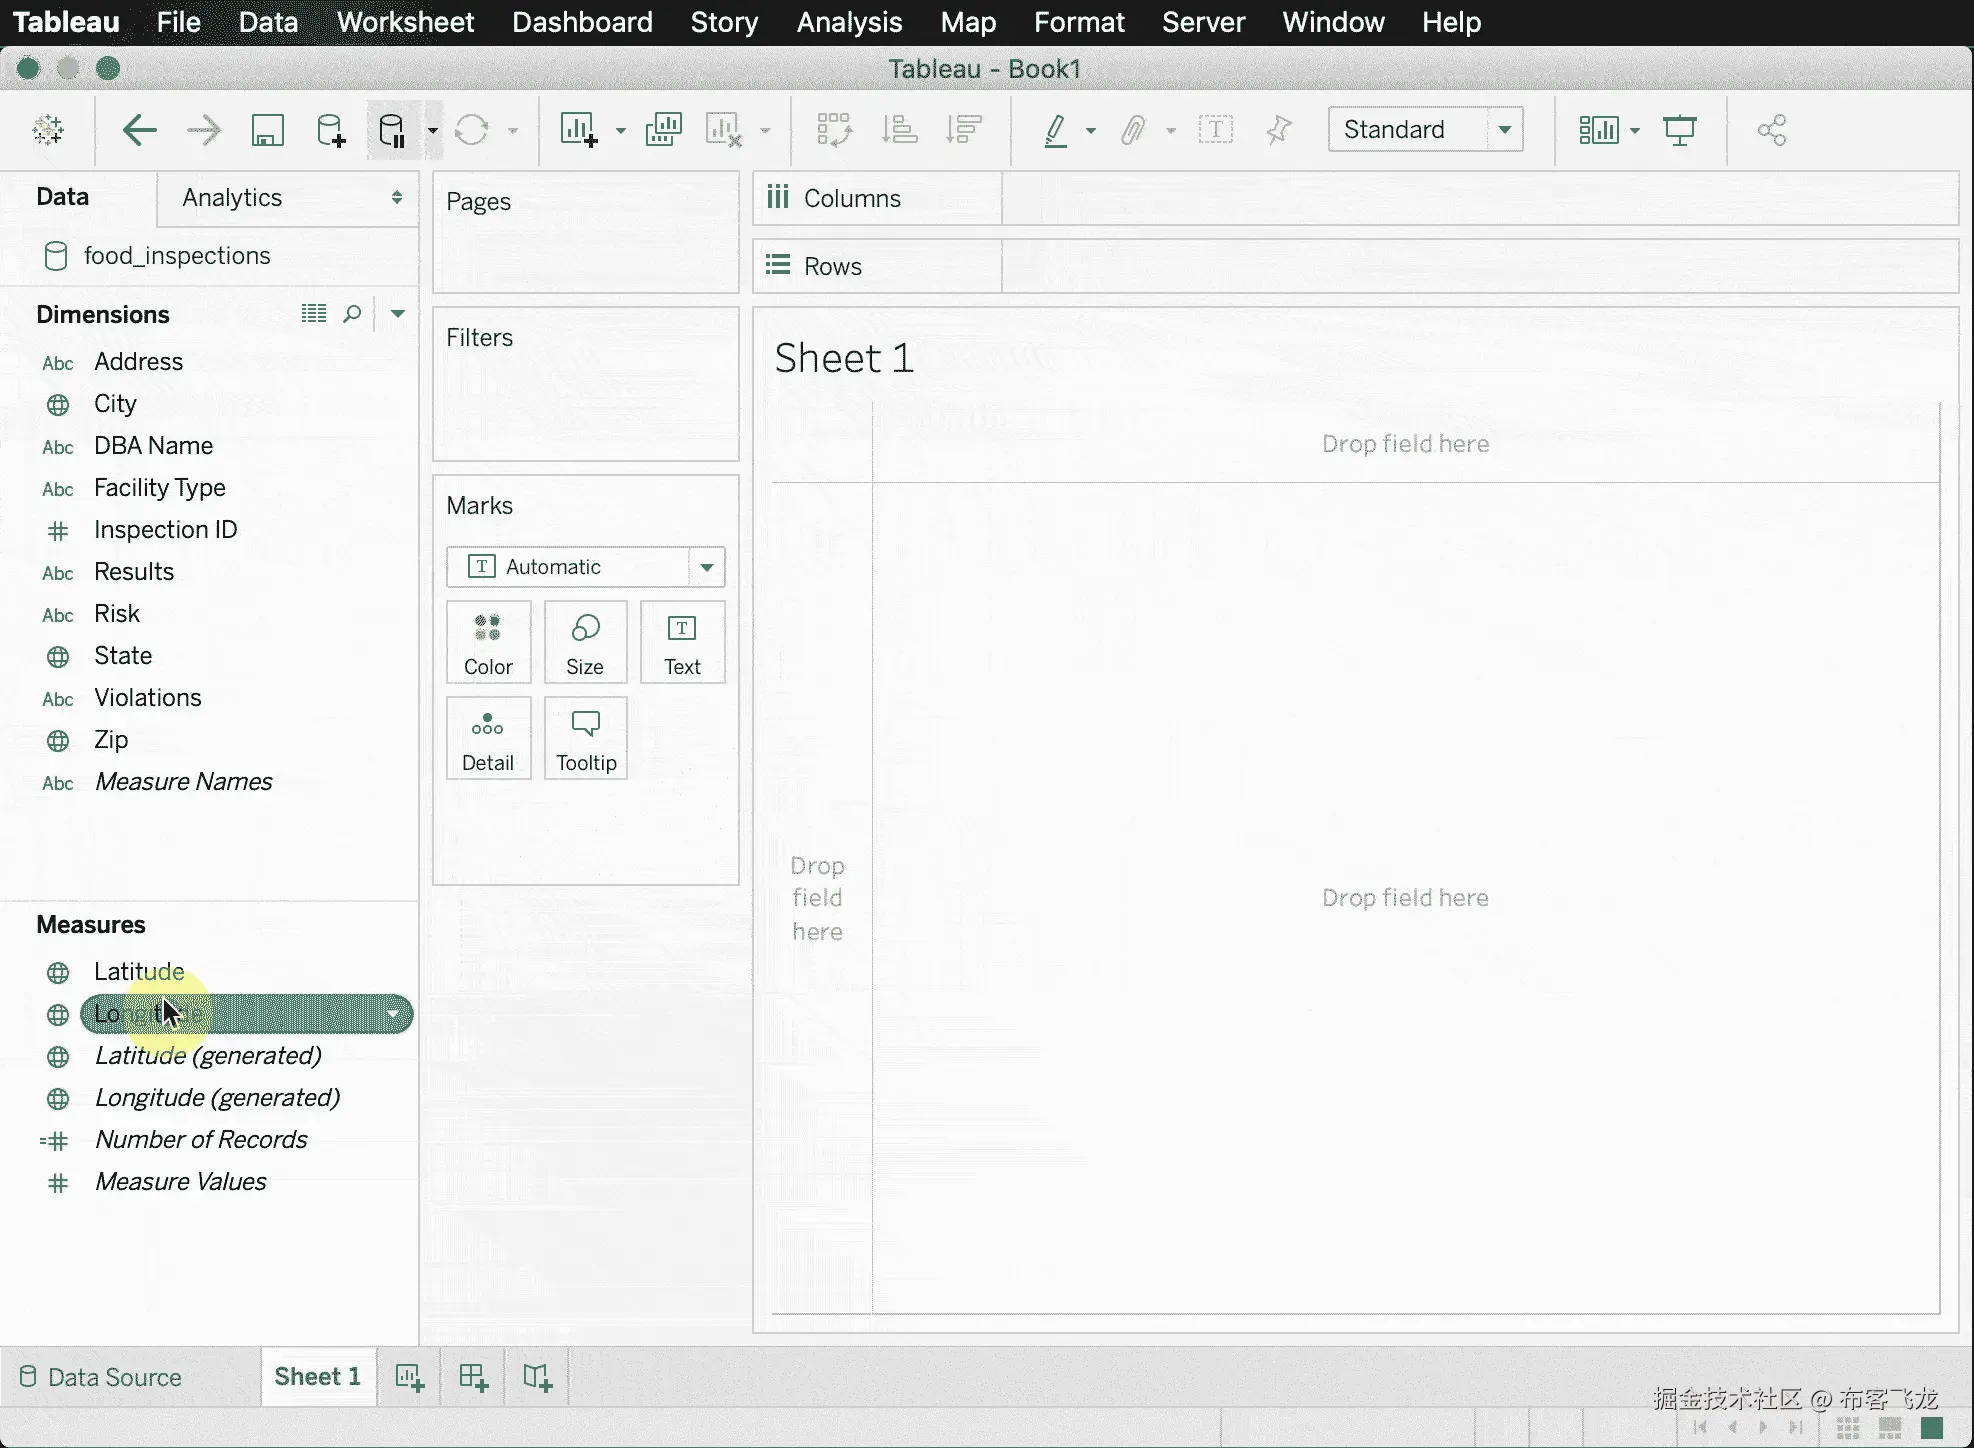Click the Sort ascending icon

pos(899,130)
